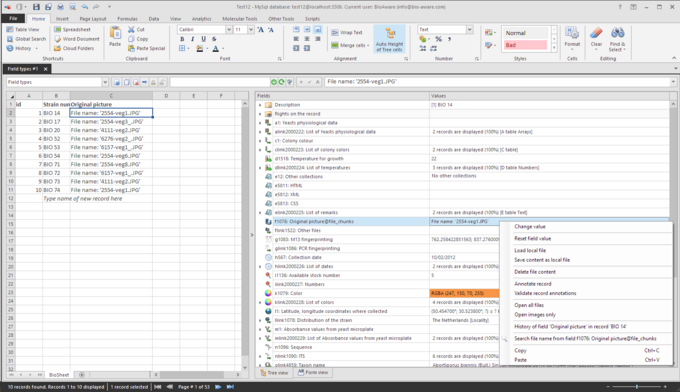Open Find & Select
680x392 pixels.
click(x=618, y=39)
